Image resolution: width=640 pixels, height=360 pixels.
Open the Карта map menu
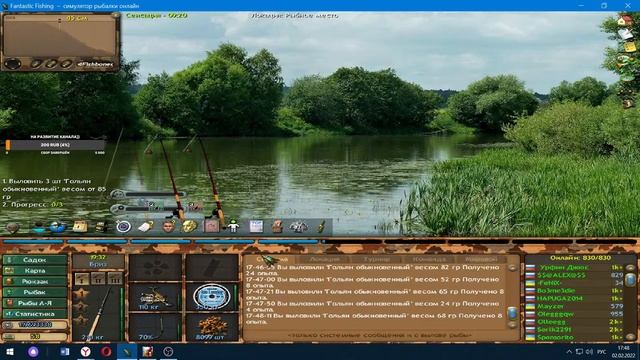pos(35,271)
